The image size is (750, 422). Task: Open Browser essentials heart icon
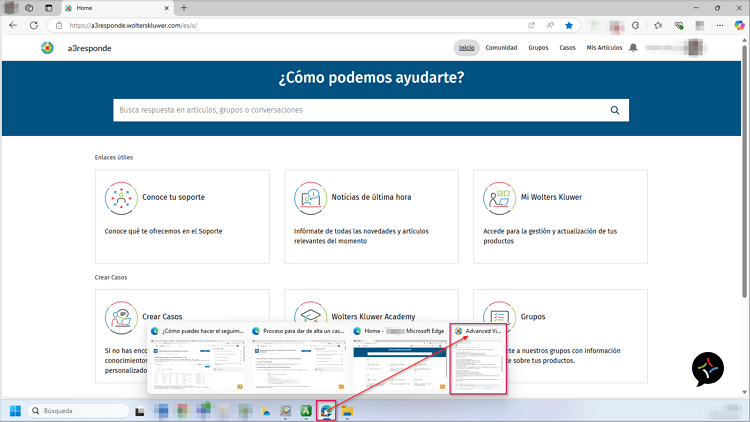[679, 25]
